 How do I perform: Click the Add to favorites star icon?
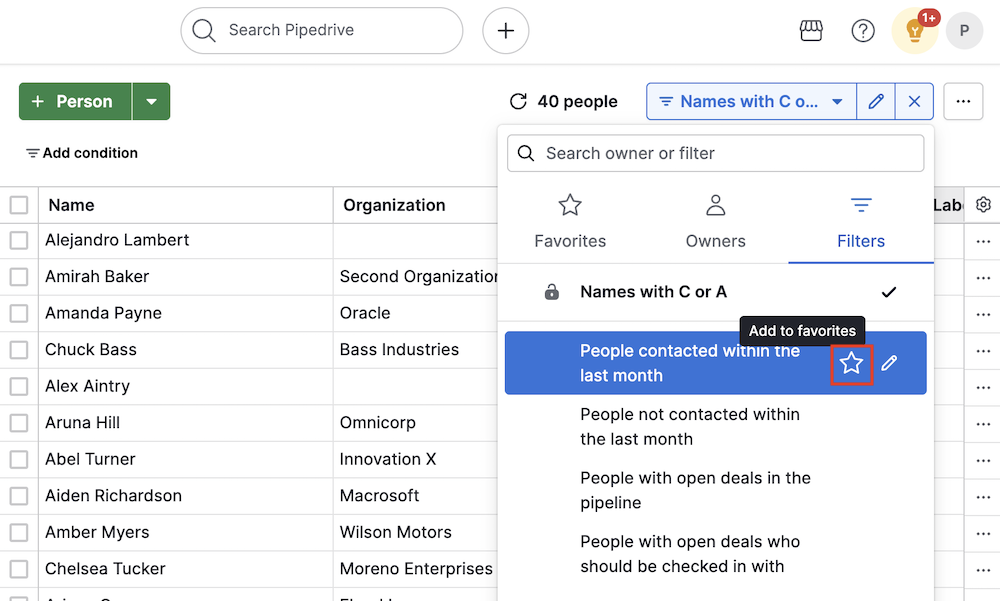pos(852,365)
